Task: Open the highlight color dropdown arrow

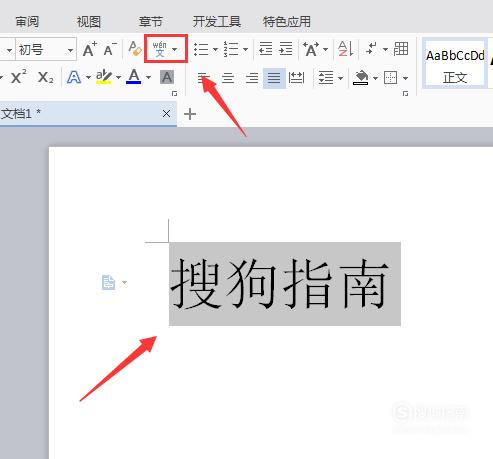Action: pos(118,78)
